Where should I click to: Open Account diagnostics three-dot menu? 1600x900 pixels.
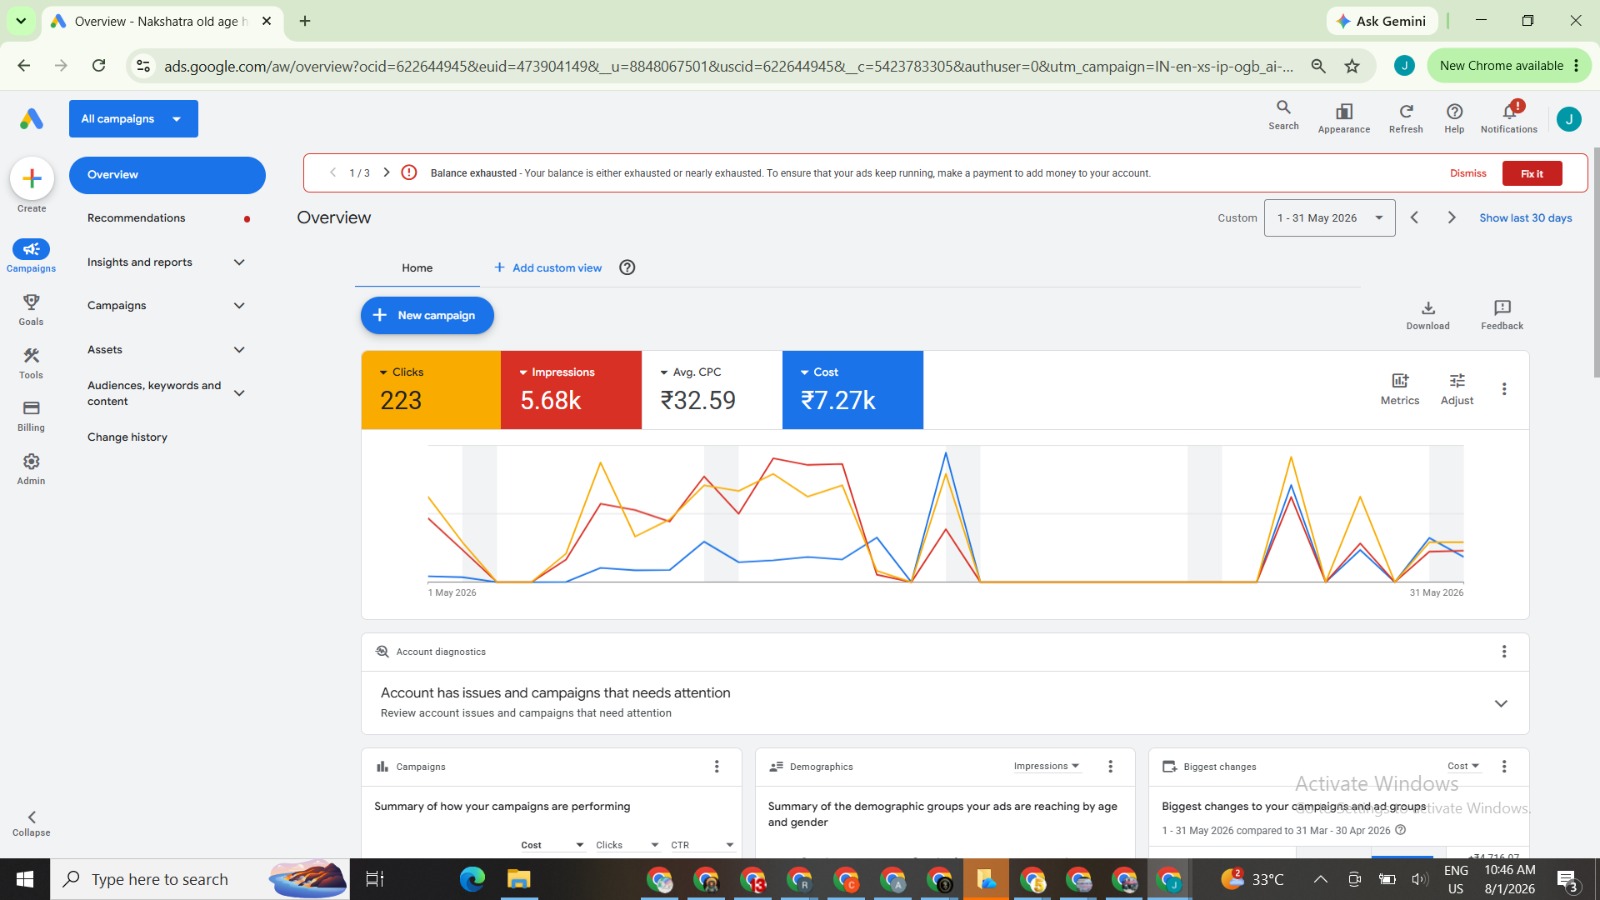(1504, 652)
